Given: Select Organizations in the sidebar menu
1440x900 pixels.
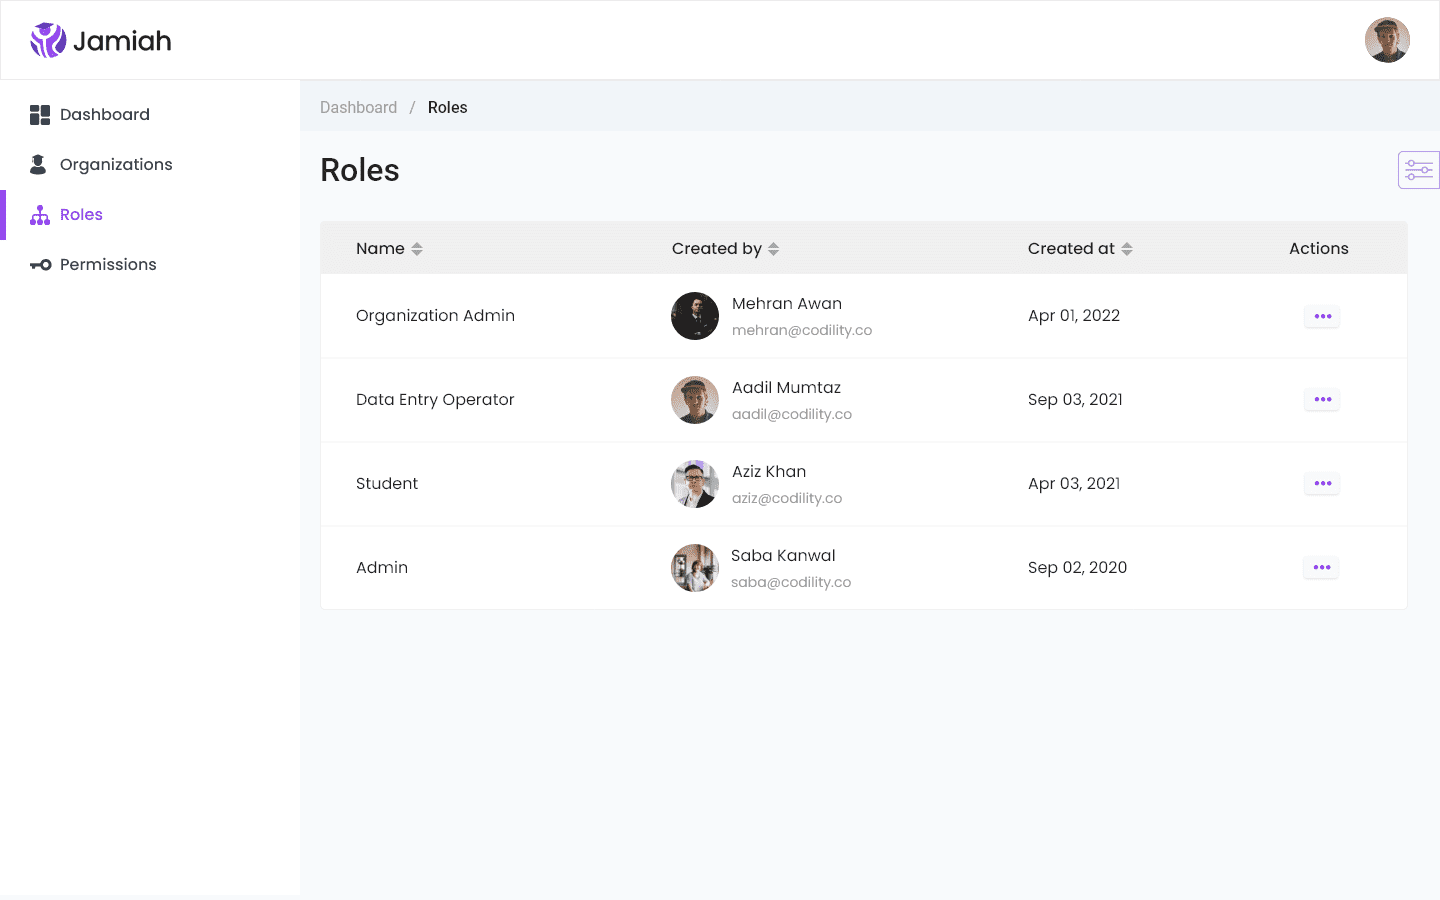Looking at the screenshot, I should pos(116,165).
